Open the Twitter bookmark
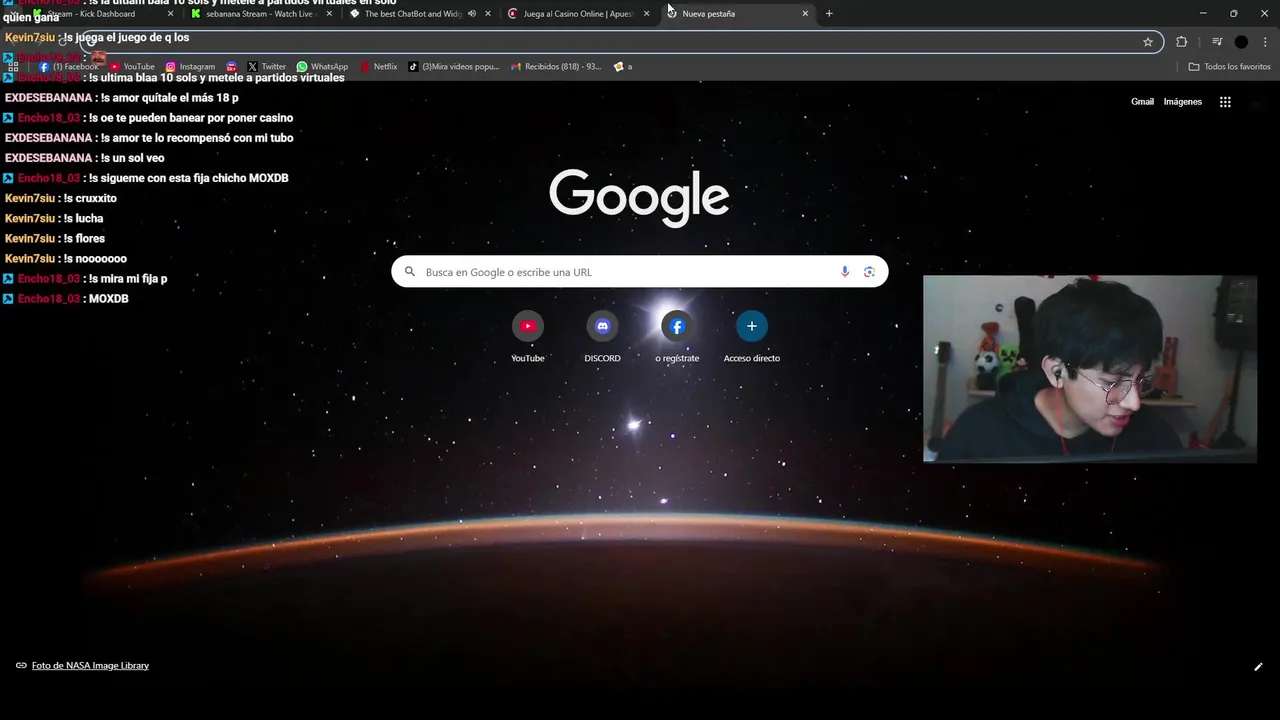 coord(266,67)
